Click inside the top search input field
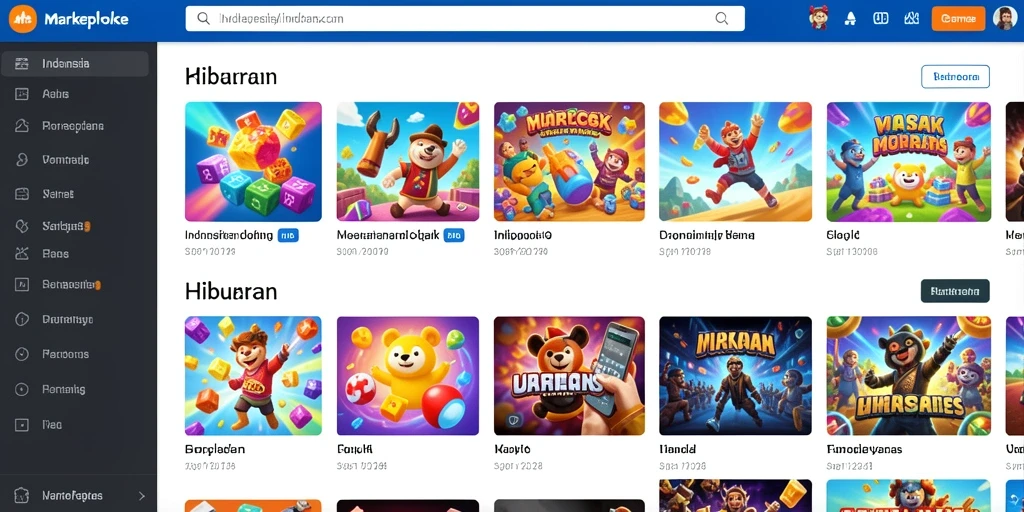 [465, 19]
